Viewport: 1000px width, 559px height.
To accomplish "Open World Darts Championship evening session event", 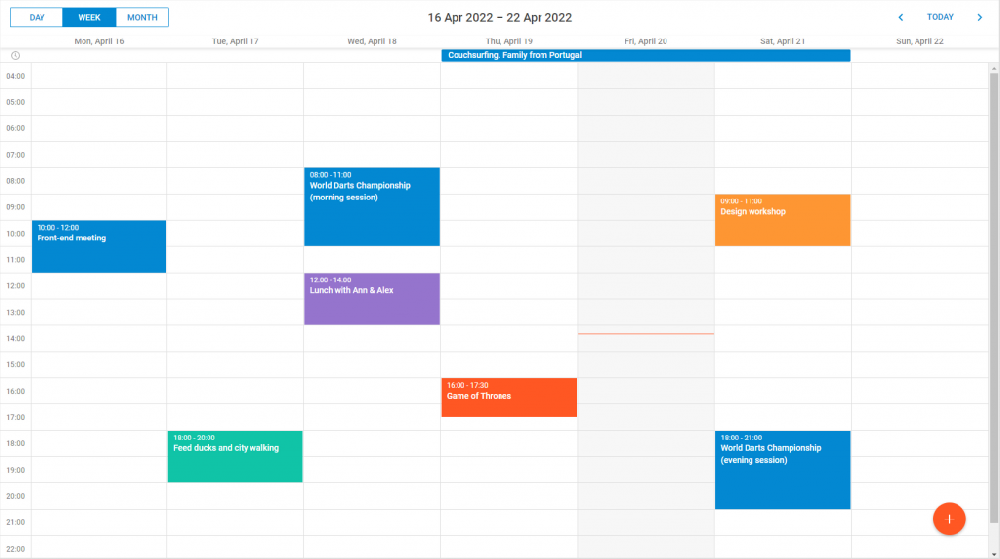I will click(783, 470).
